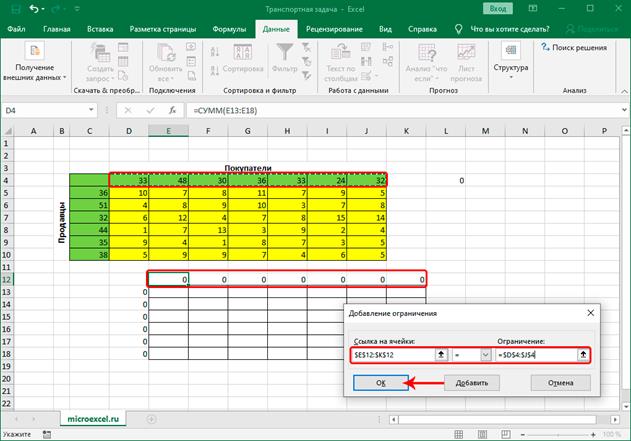Click the add new sheet plus icon
Screen dimensions: 631x441
tap(151, 419)
